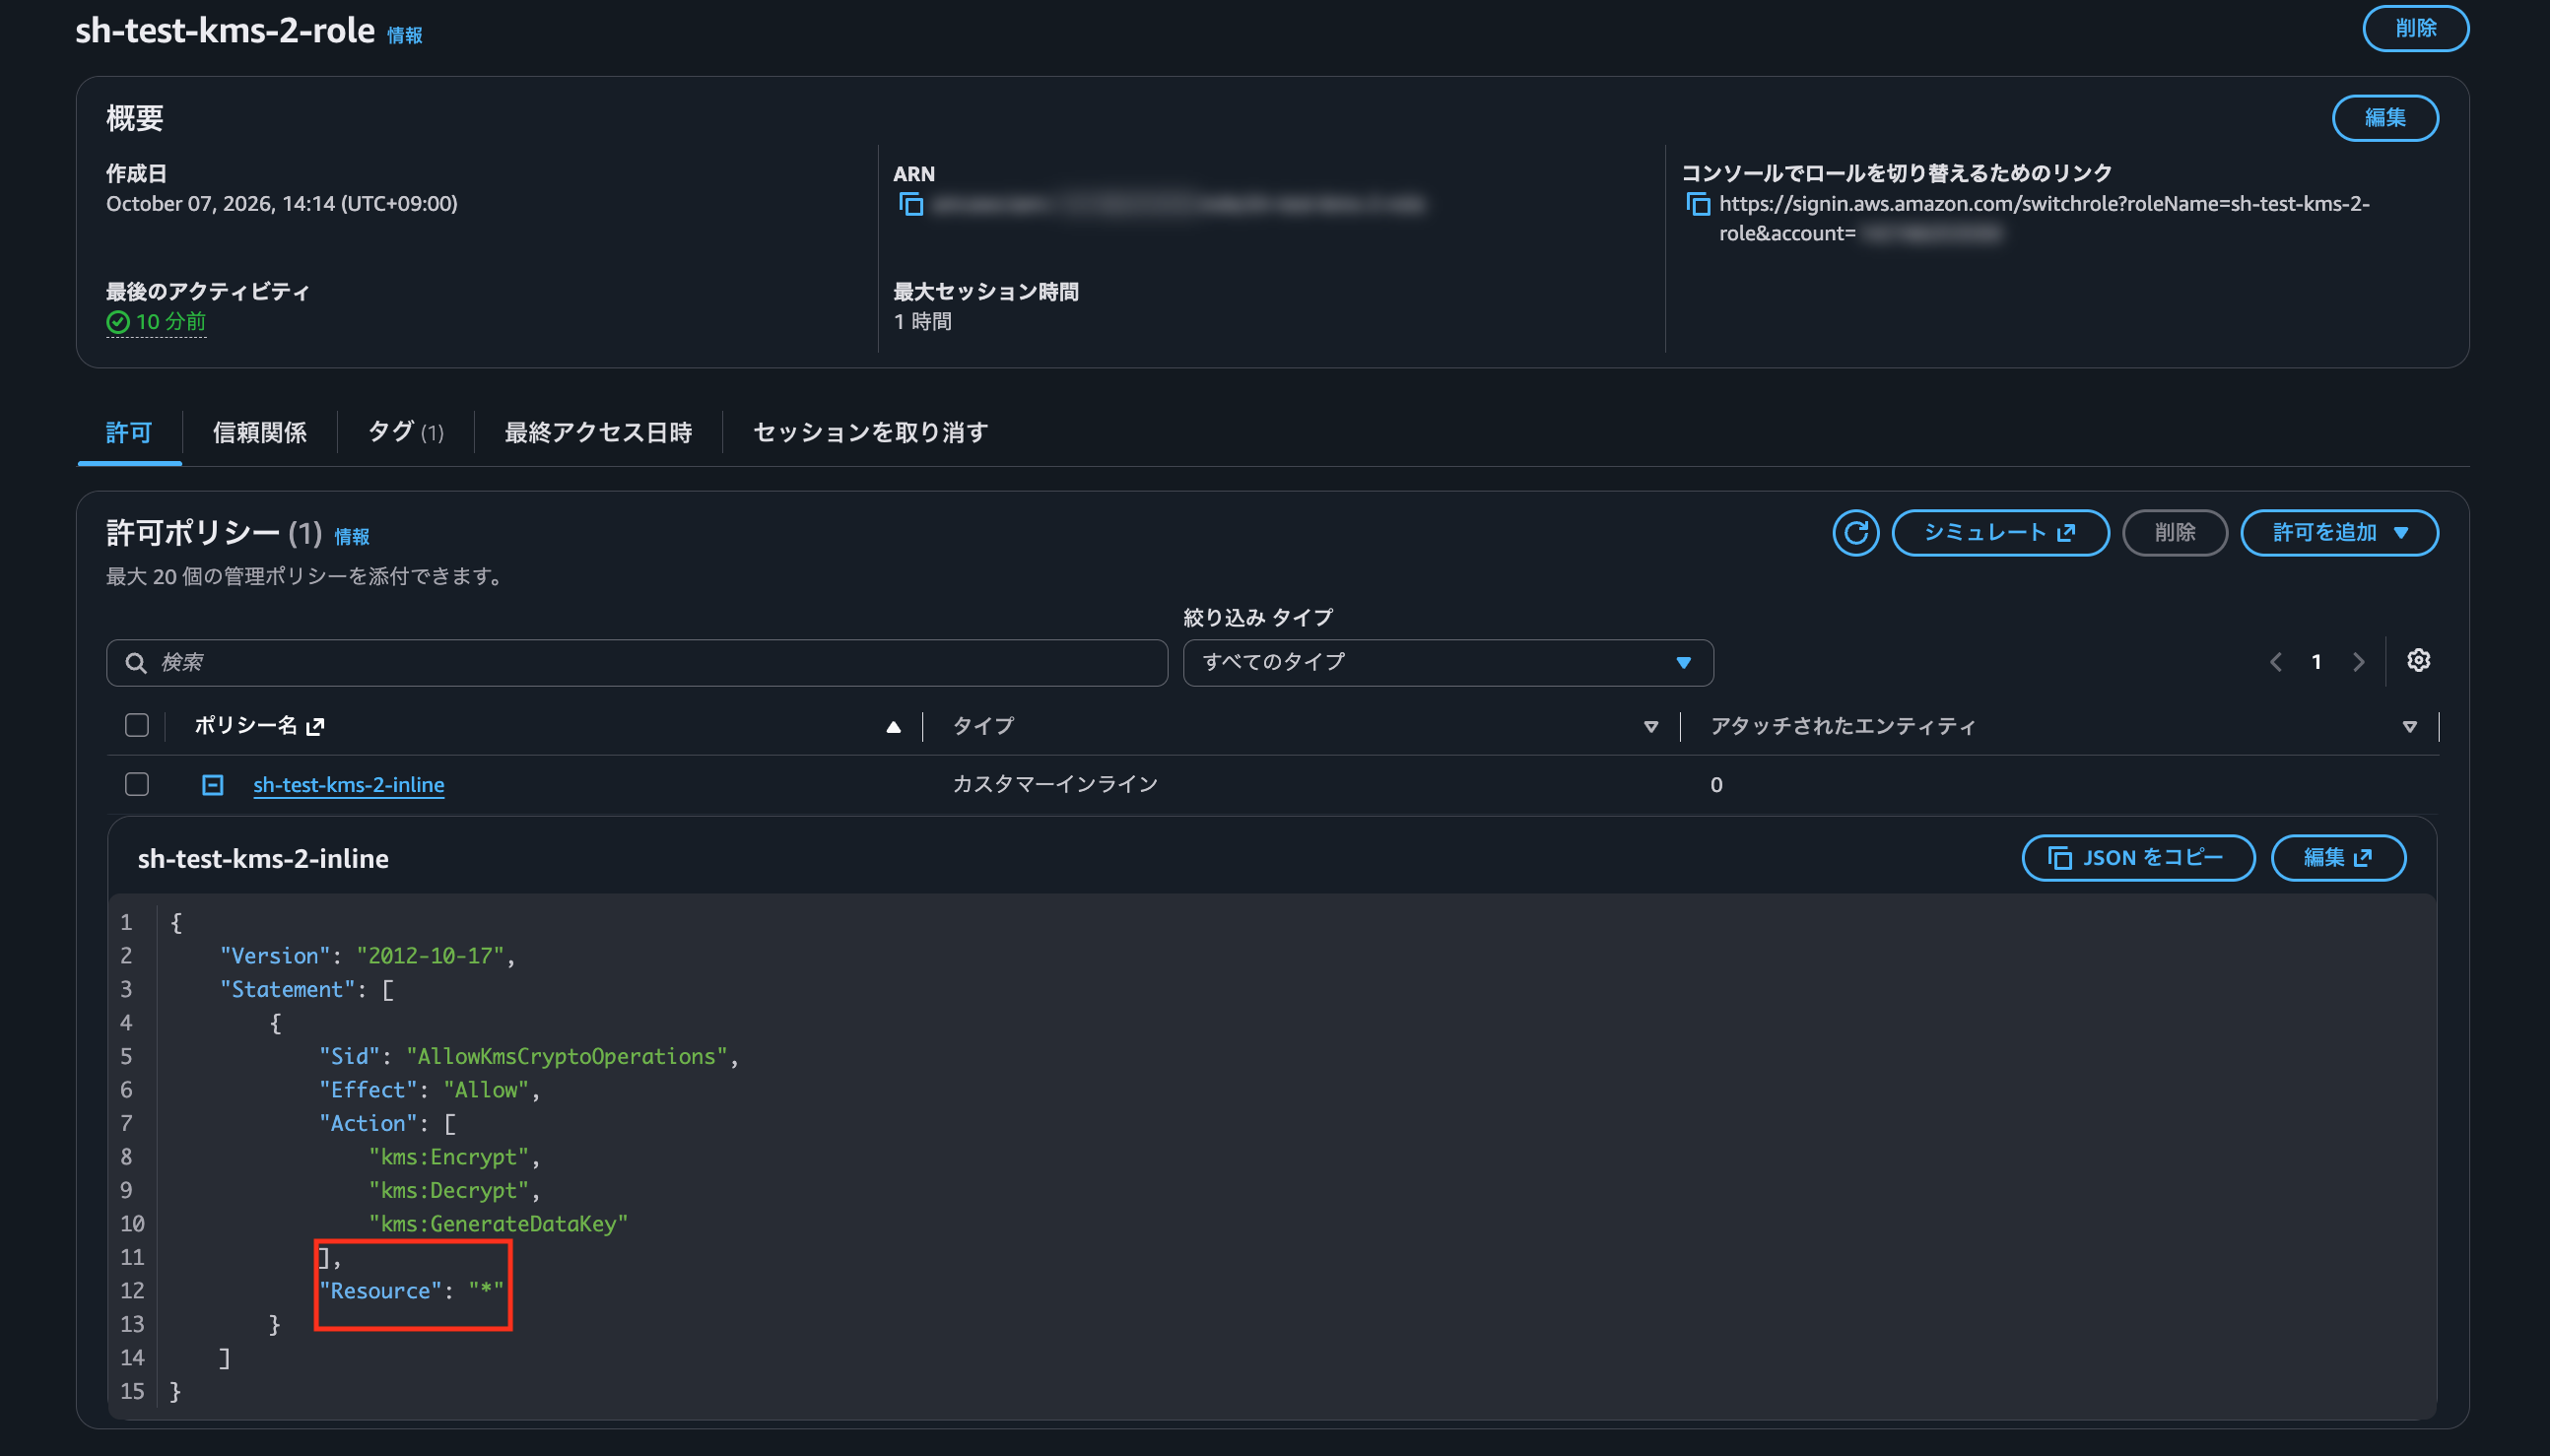
Task: Click 編集 in the 概要 panel
Action: tap(2385, 118)
